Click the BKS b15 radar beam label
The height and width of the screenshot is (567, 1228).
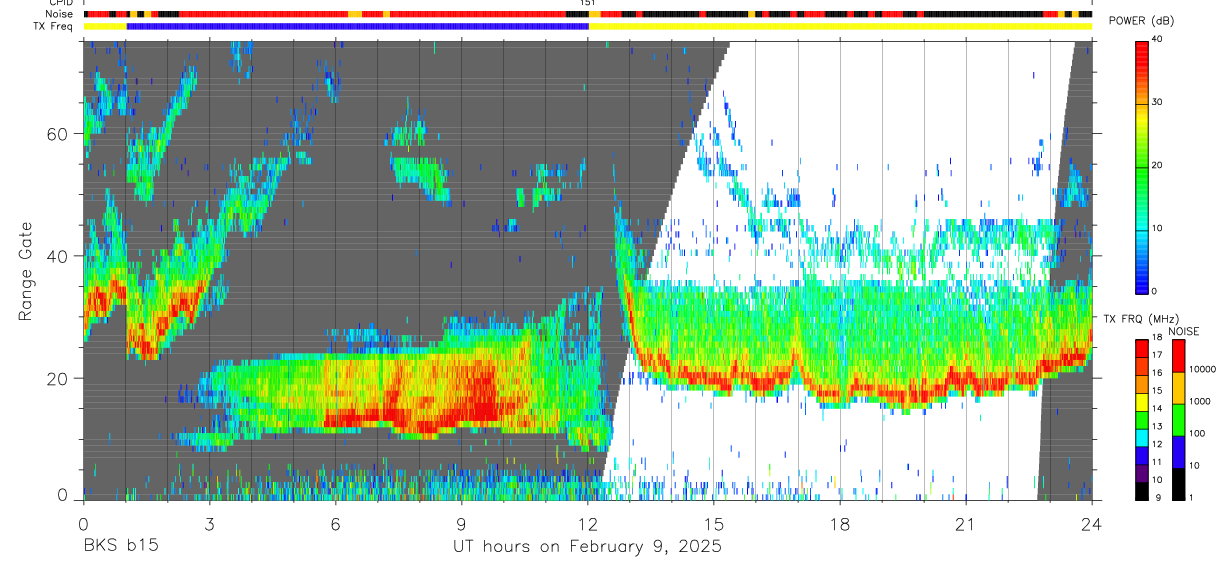click(120, 546)
